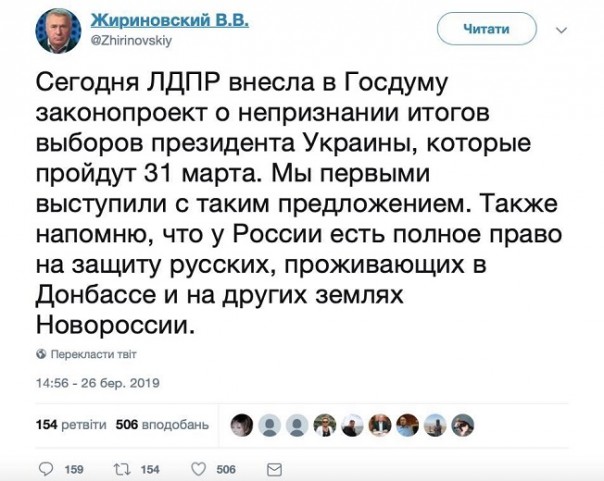Open the tweet options chevron dropdown
Screen dimensions: 604x481
click(560, 30)
